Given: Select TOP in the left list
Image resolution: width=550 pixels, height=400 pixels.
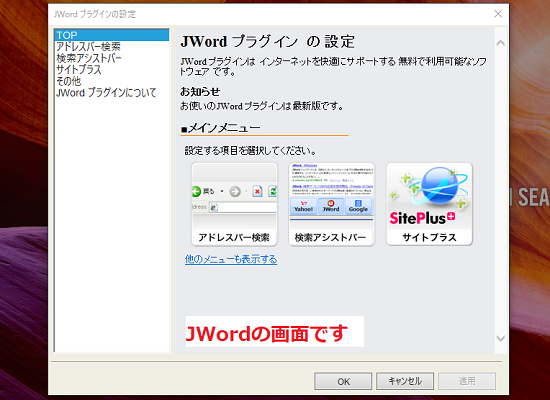Looking at the screenshot, I should (112, 35).
